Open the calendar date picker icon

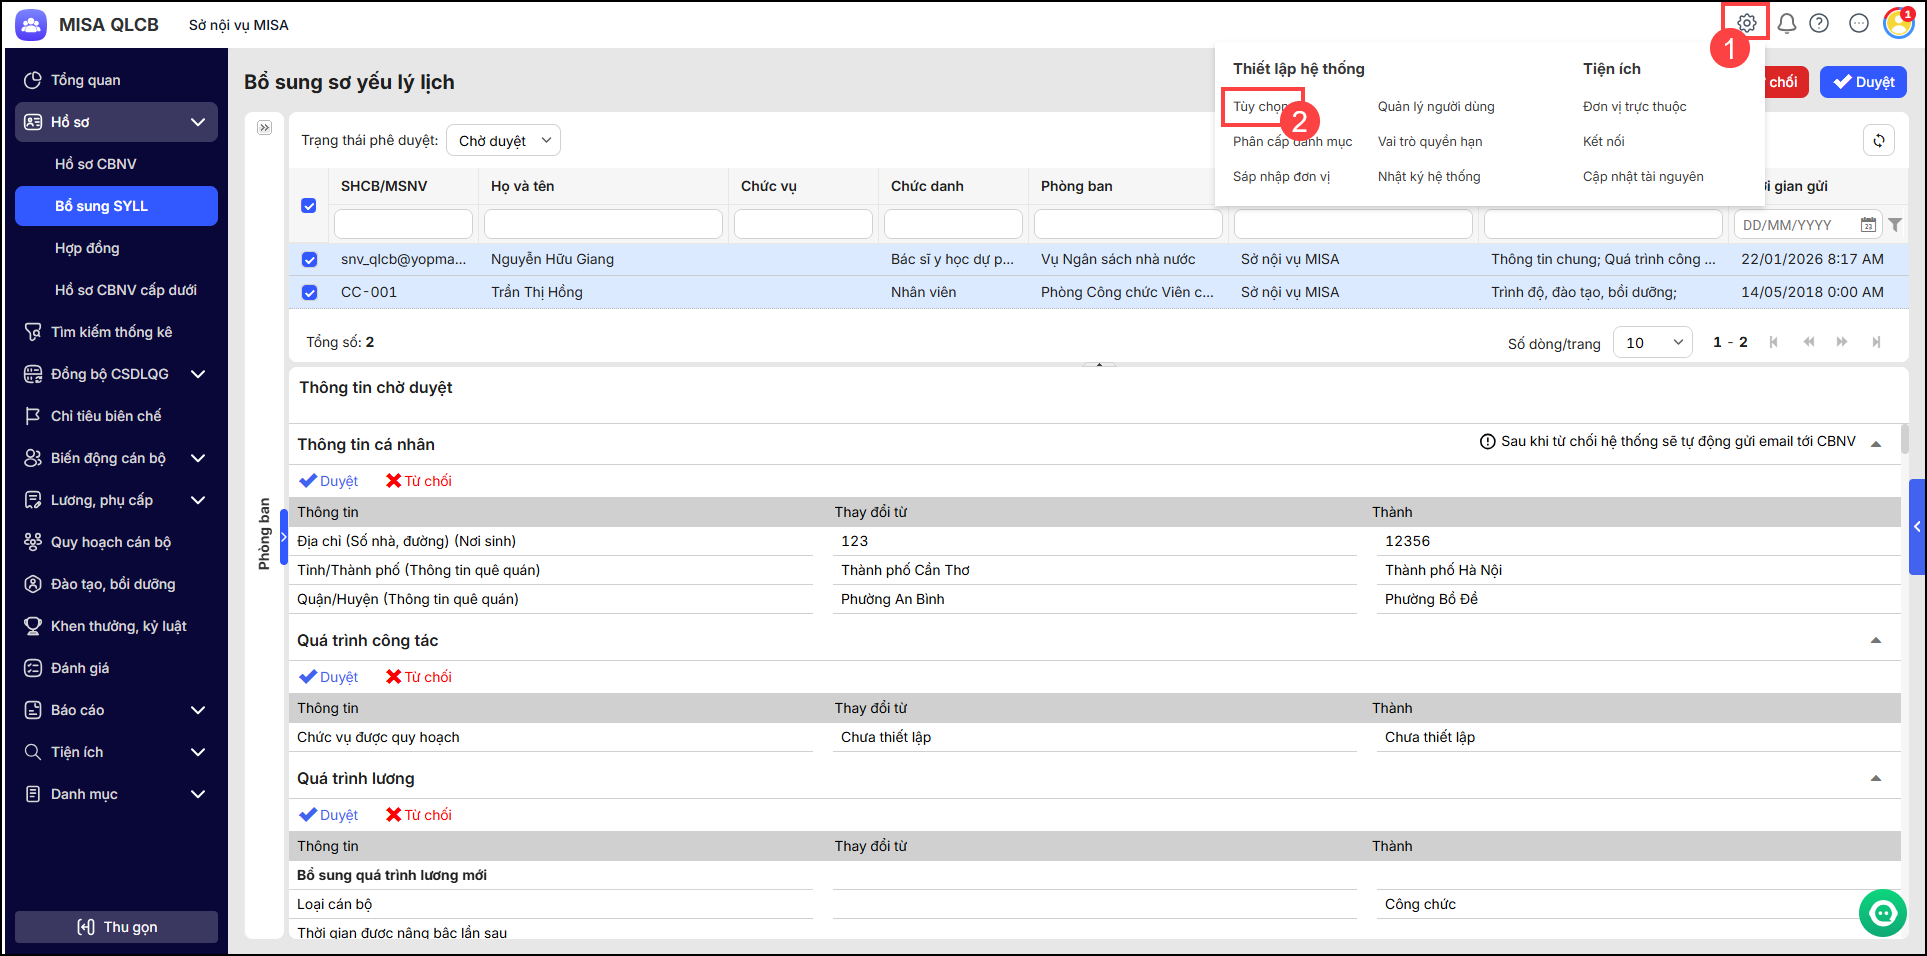pyautogui.click(x=1867, y=225)
